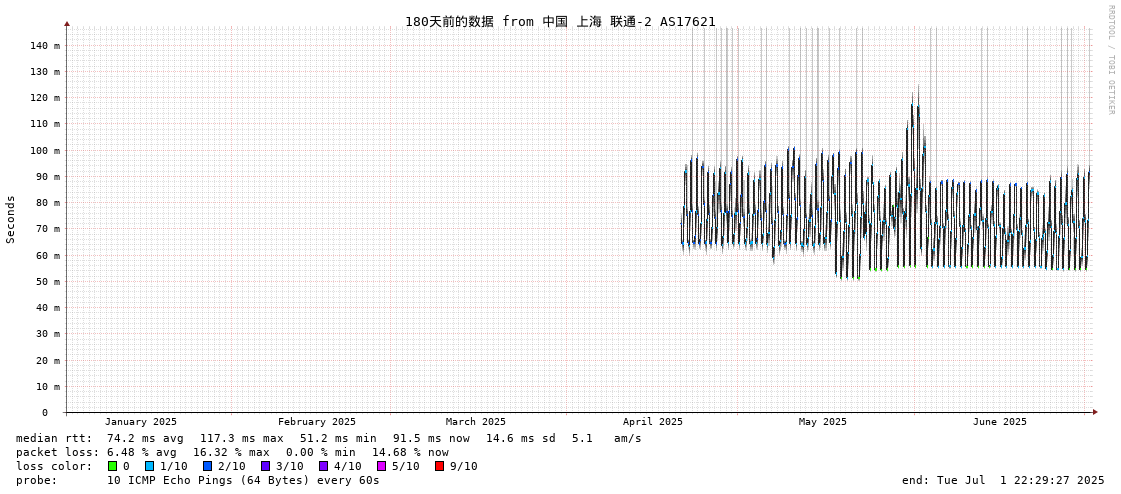Image resolution: width=1121 pixels, height=494 pixels.
Task: Click the 0.00 % min packet loss
Action: point(320,453)
